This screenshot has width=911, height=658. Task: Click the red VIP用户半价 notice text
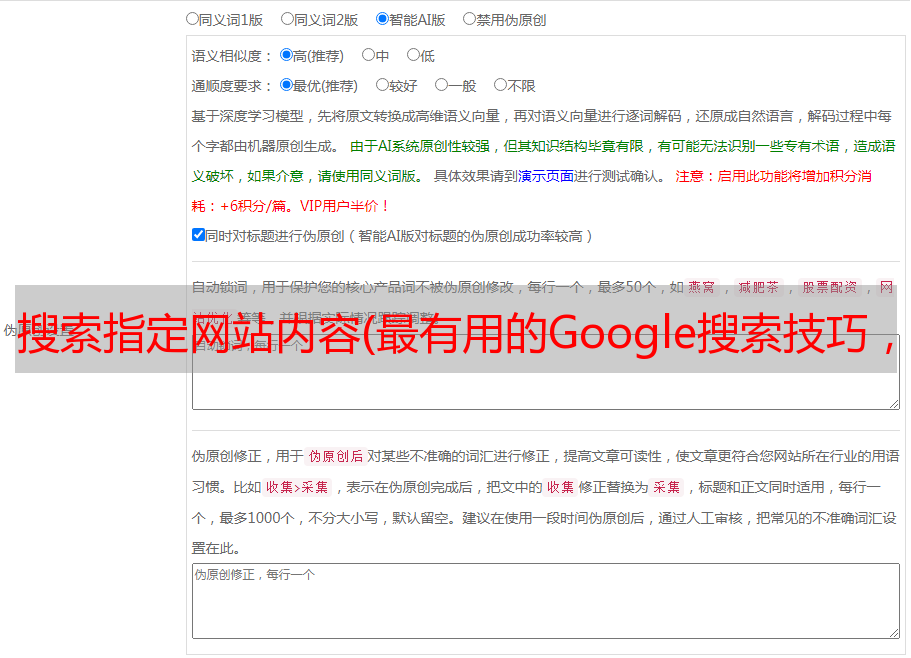click(344, 206)
